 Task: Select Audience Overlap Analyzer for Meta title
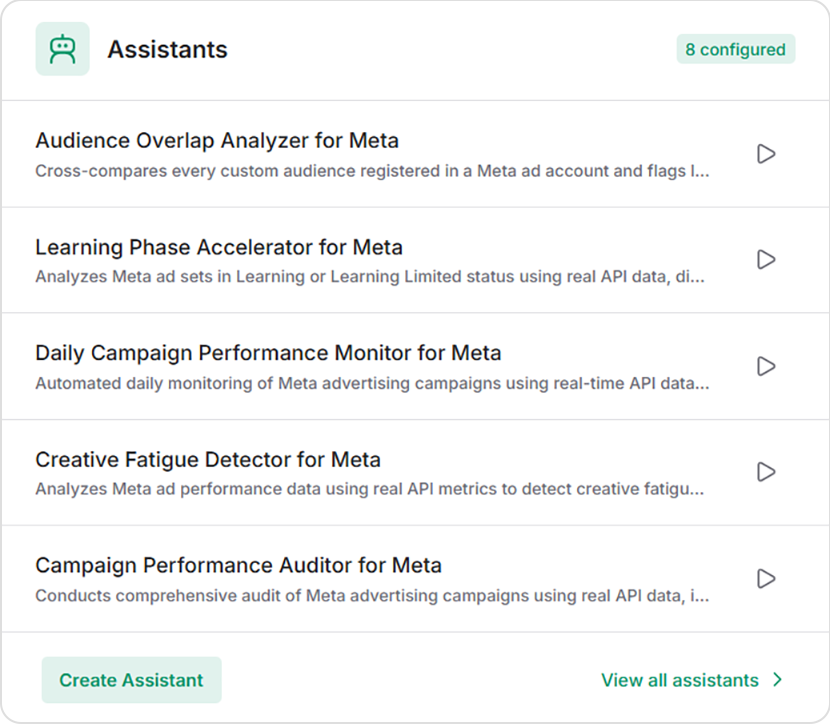coord(217,141)
